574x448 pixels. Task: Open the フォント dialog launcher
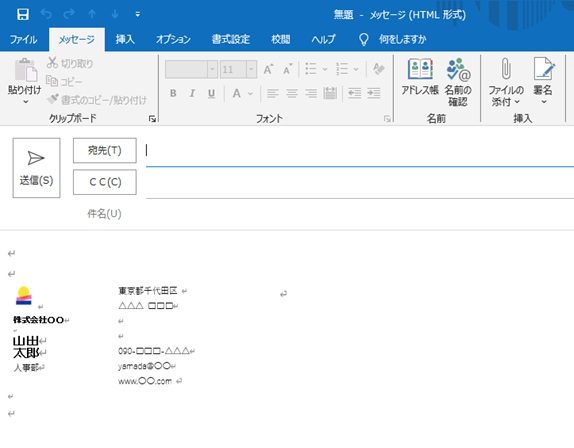point(387,119)
